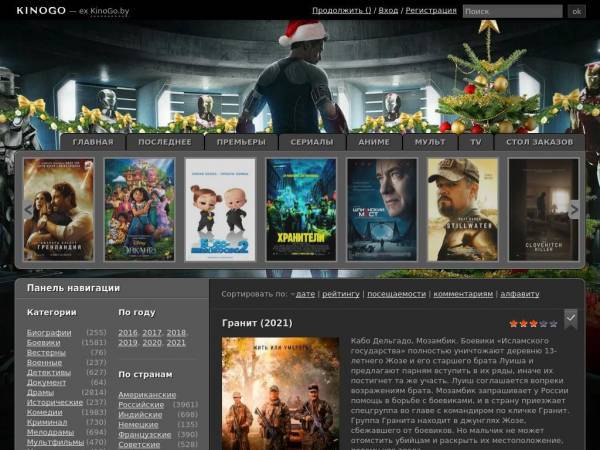This screenshot has height=450, width=600.
Task: Open the Криминал category
Action: click(x=47, y=422)
